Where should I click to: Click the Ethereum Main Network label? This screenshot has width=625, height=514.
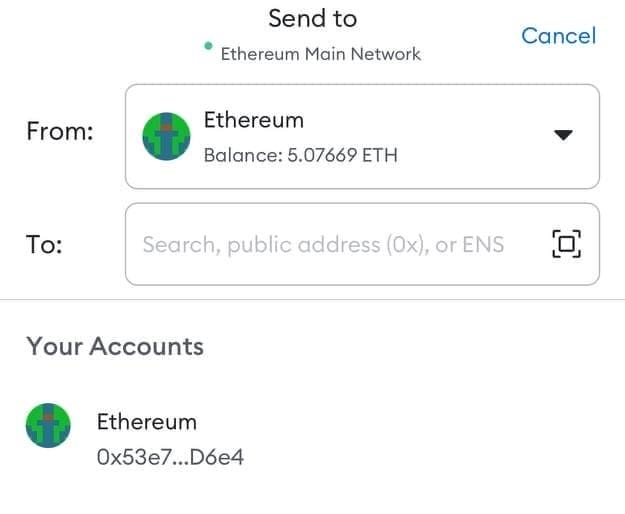pos(320,53)
